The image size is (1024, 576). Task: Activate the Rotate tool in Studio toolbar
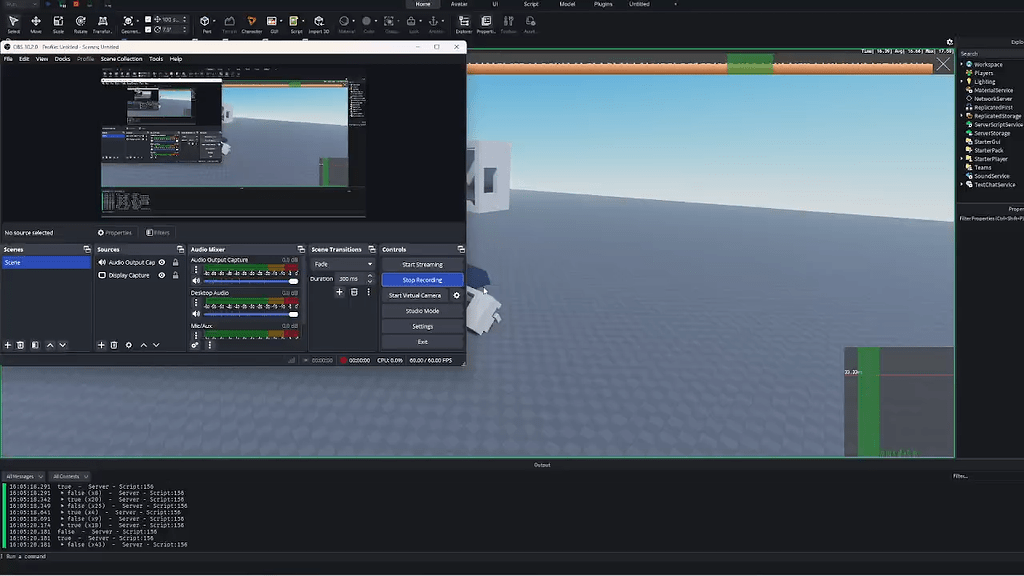pyautogui.click(x=80, y=24)
